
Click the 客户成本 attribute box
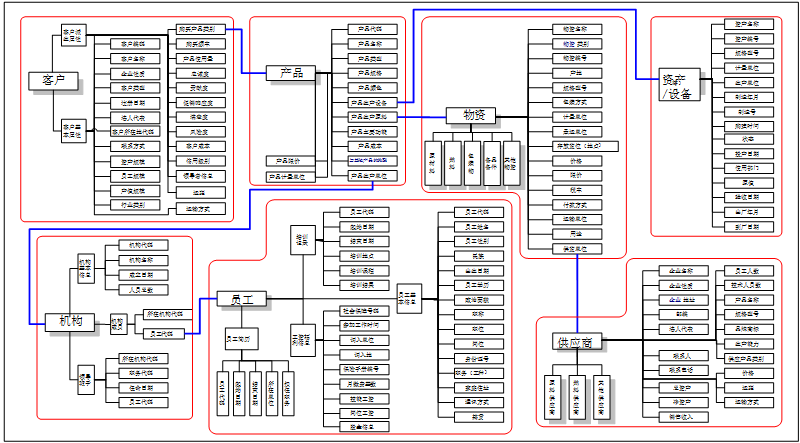pyautogui.click(x=201, y=146)
